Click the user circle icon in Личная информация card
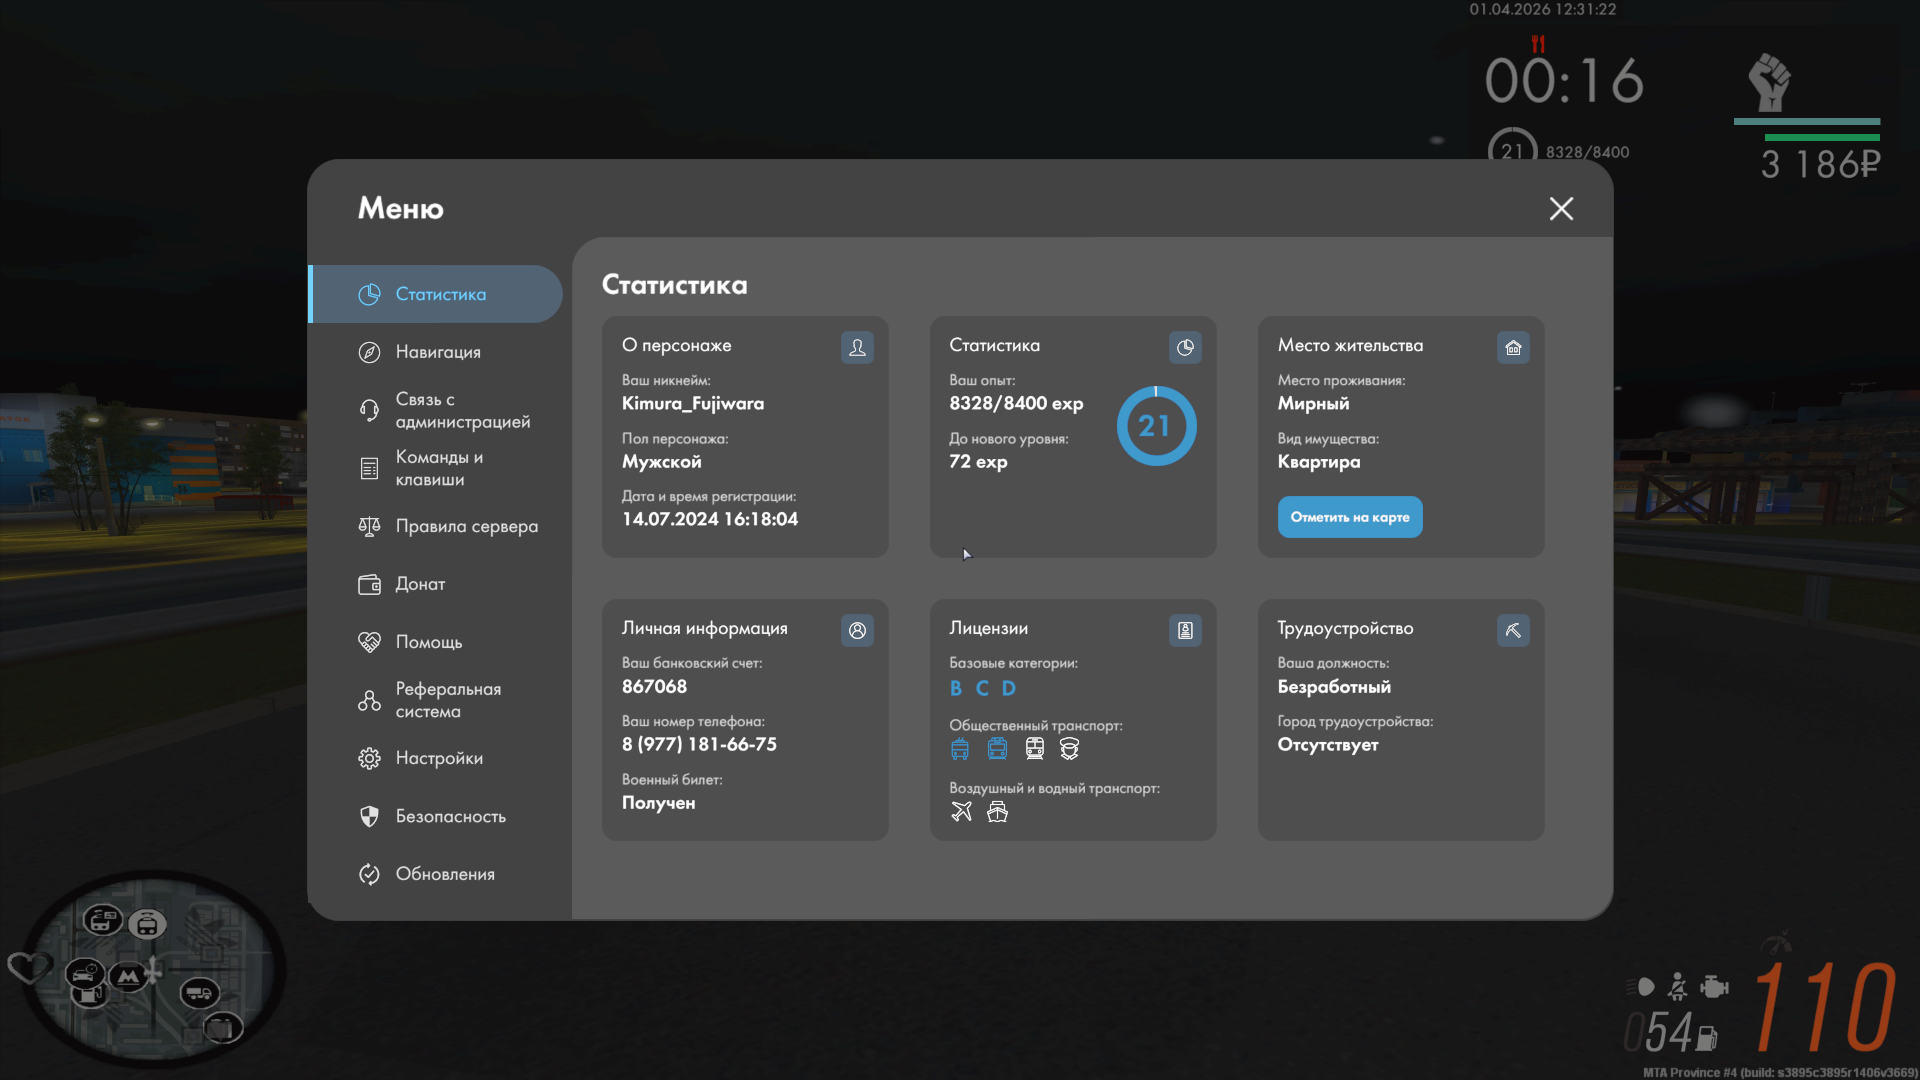 857,630
